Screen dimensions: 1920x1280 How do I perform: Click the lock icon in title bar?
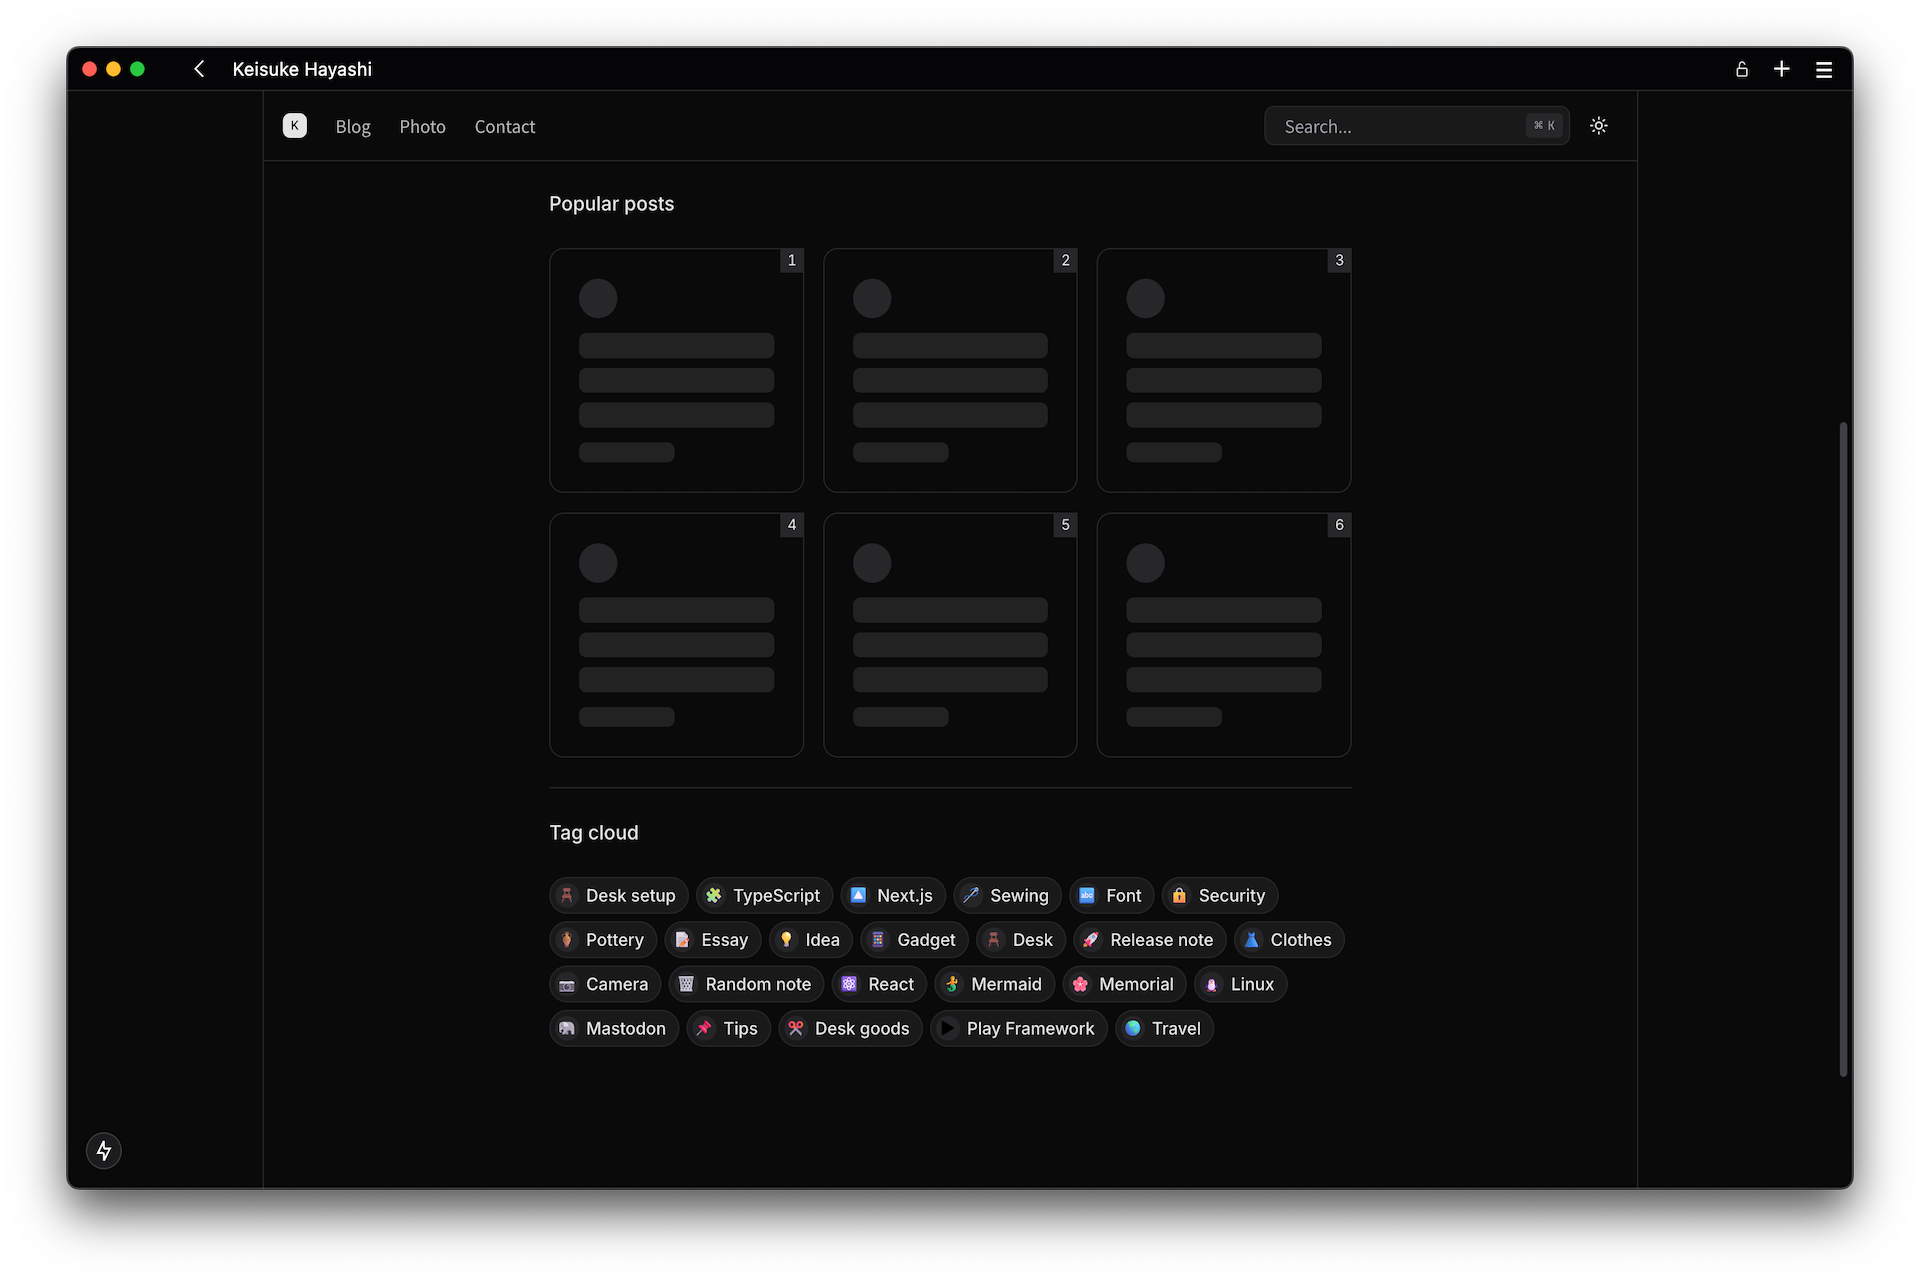(x=1741, y=69)
